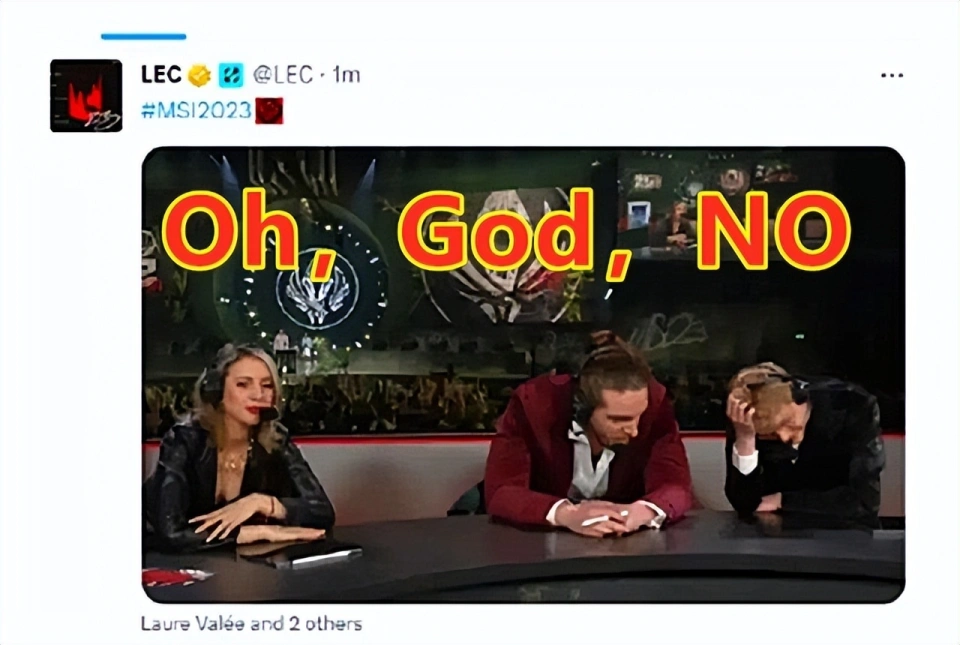Viewport: 960px width, 645px height.
Task: Click the LEC display name
Action: coord(161,75)
